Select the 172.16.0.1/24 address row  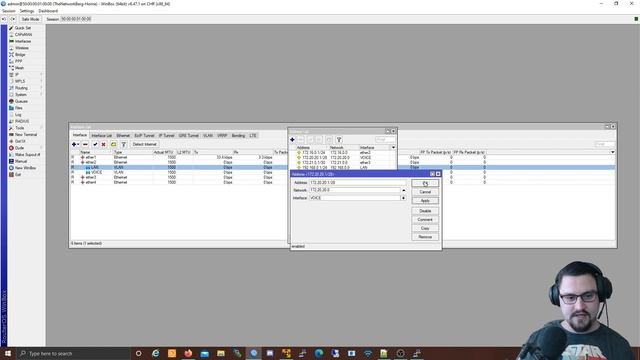tap(342, 152)
